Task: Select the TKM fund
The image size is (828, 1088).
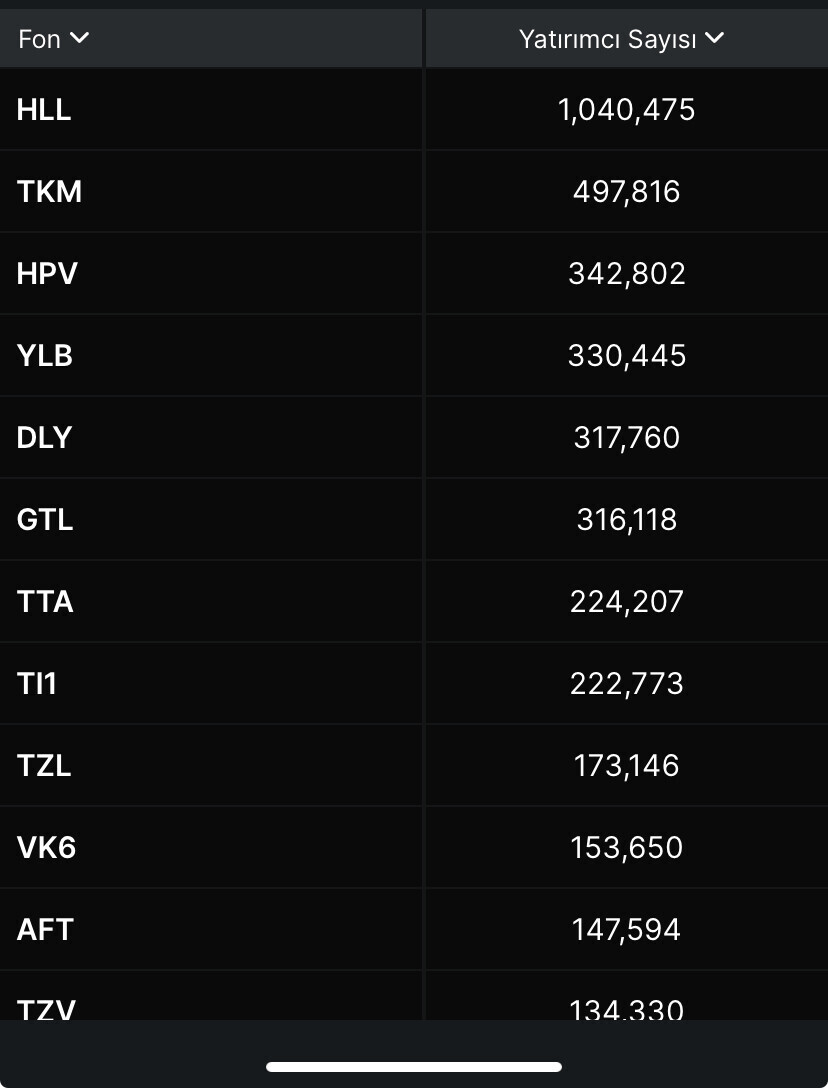Action: (x=49, y=192)
